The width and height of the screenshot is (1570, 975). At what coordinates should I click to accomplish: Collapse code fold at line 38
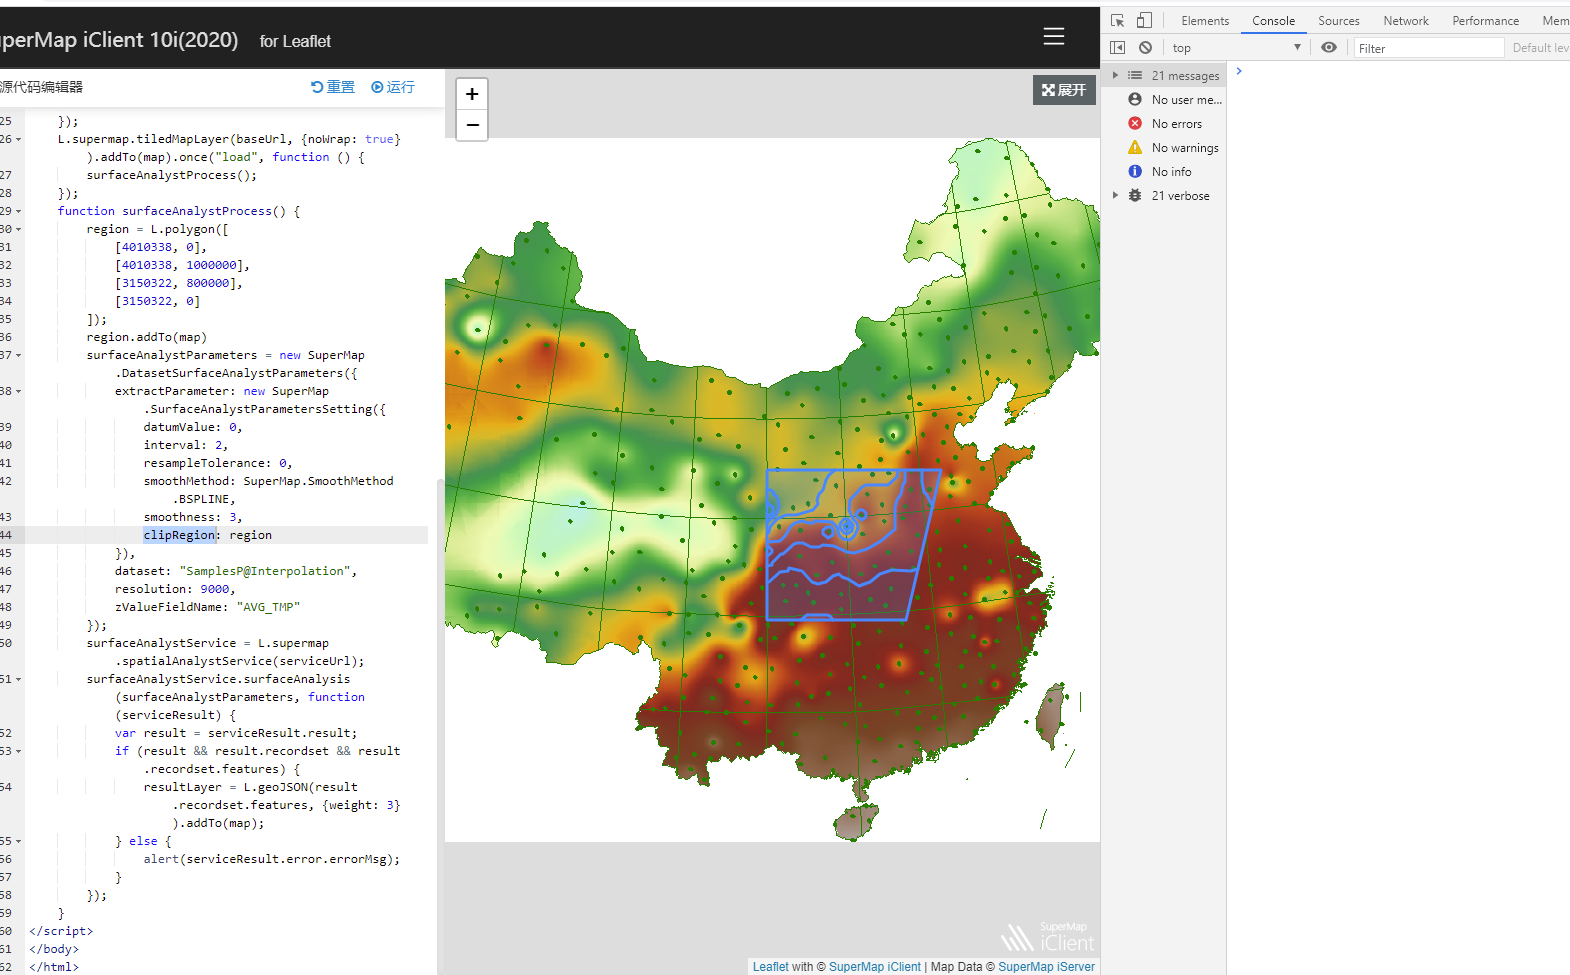(18, 391)
